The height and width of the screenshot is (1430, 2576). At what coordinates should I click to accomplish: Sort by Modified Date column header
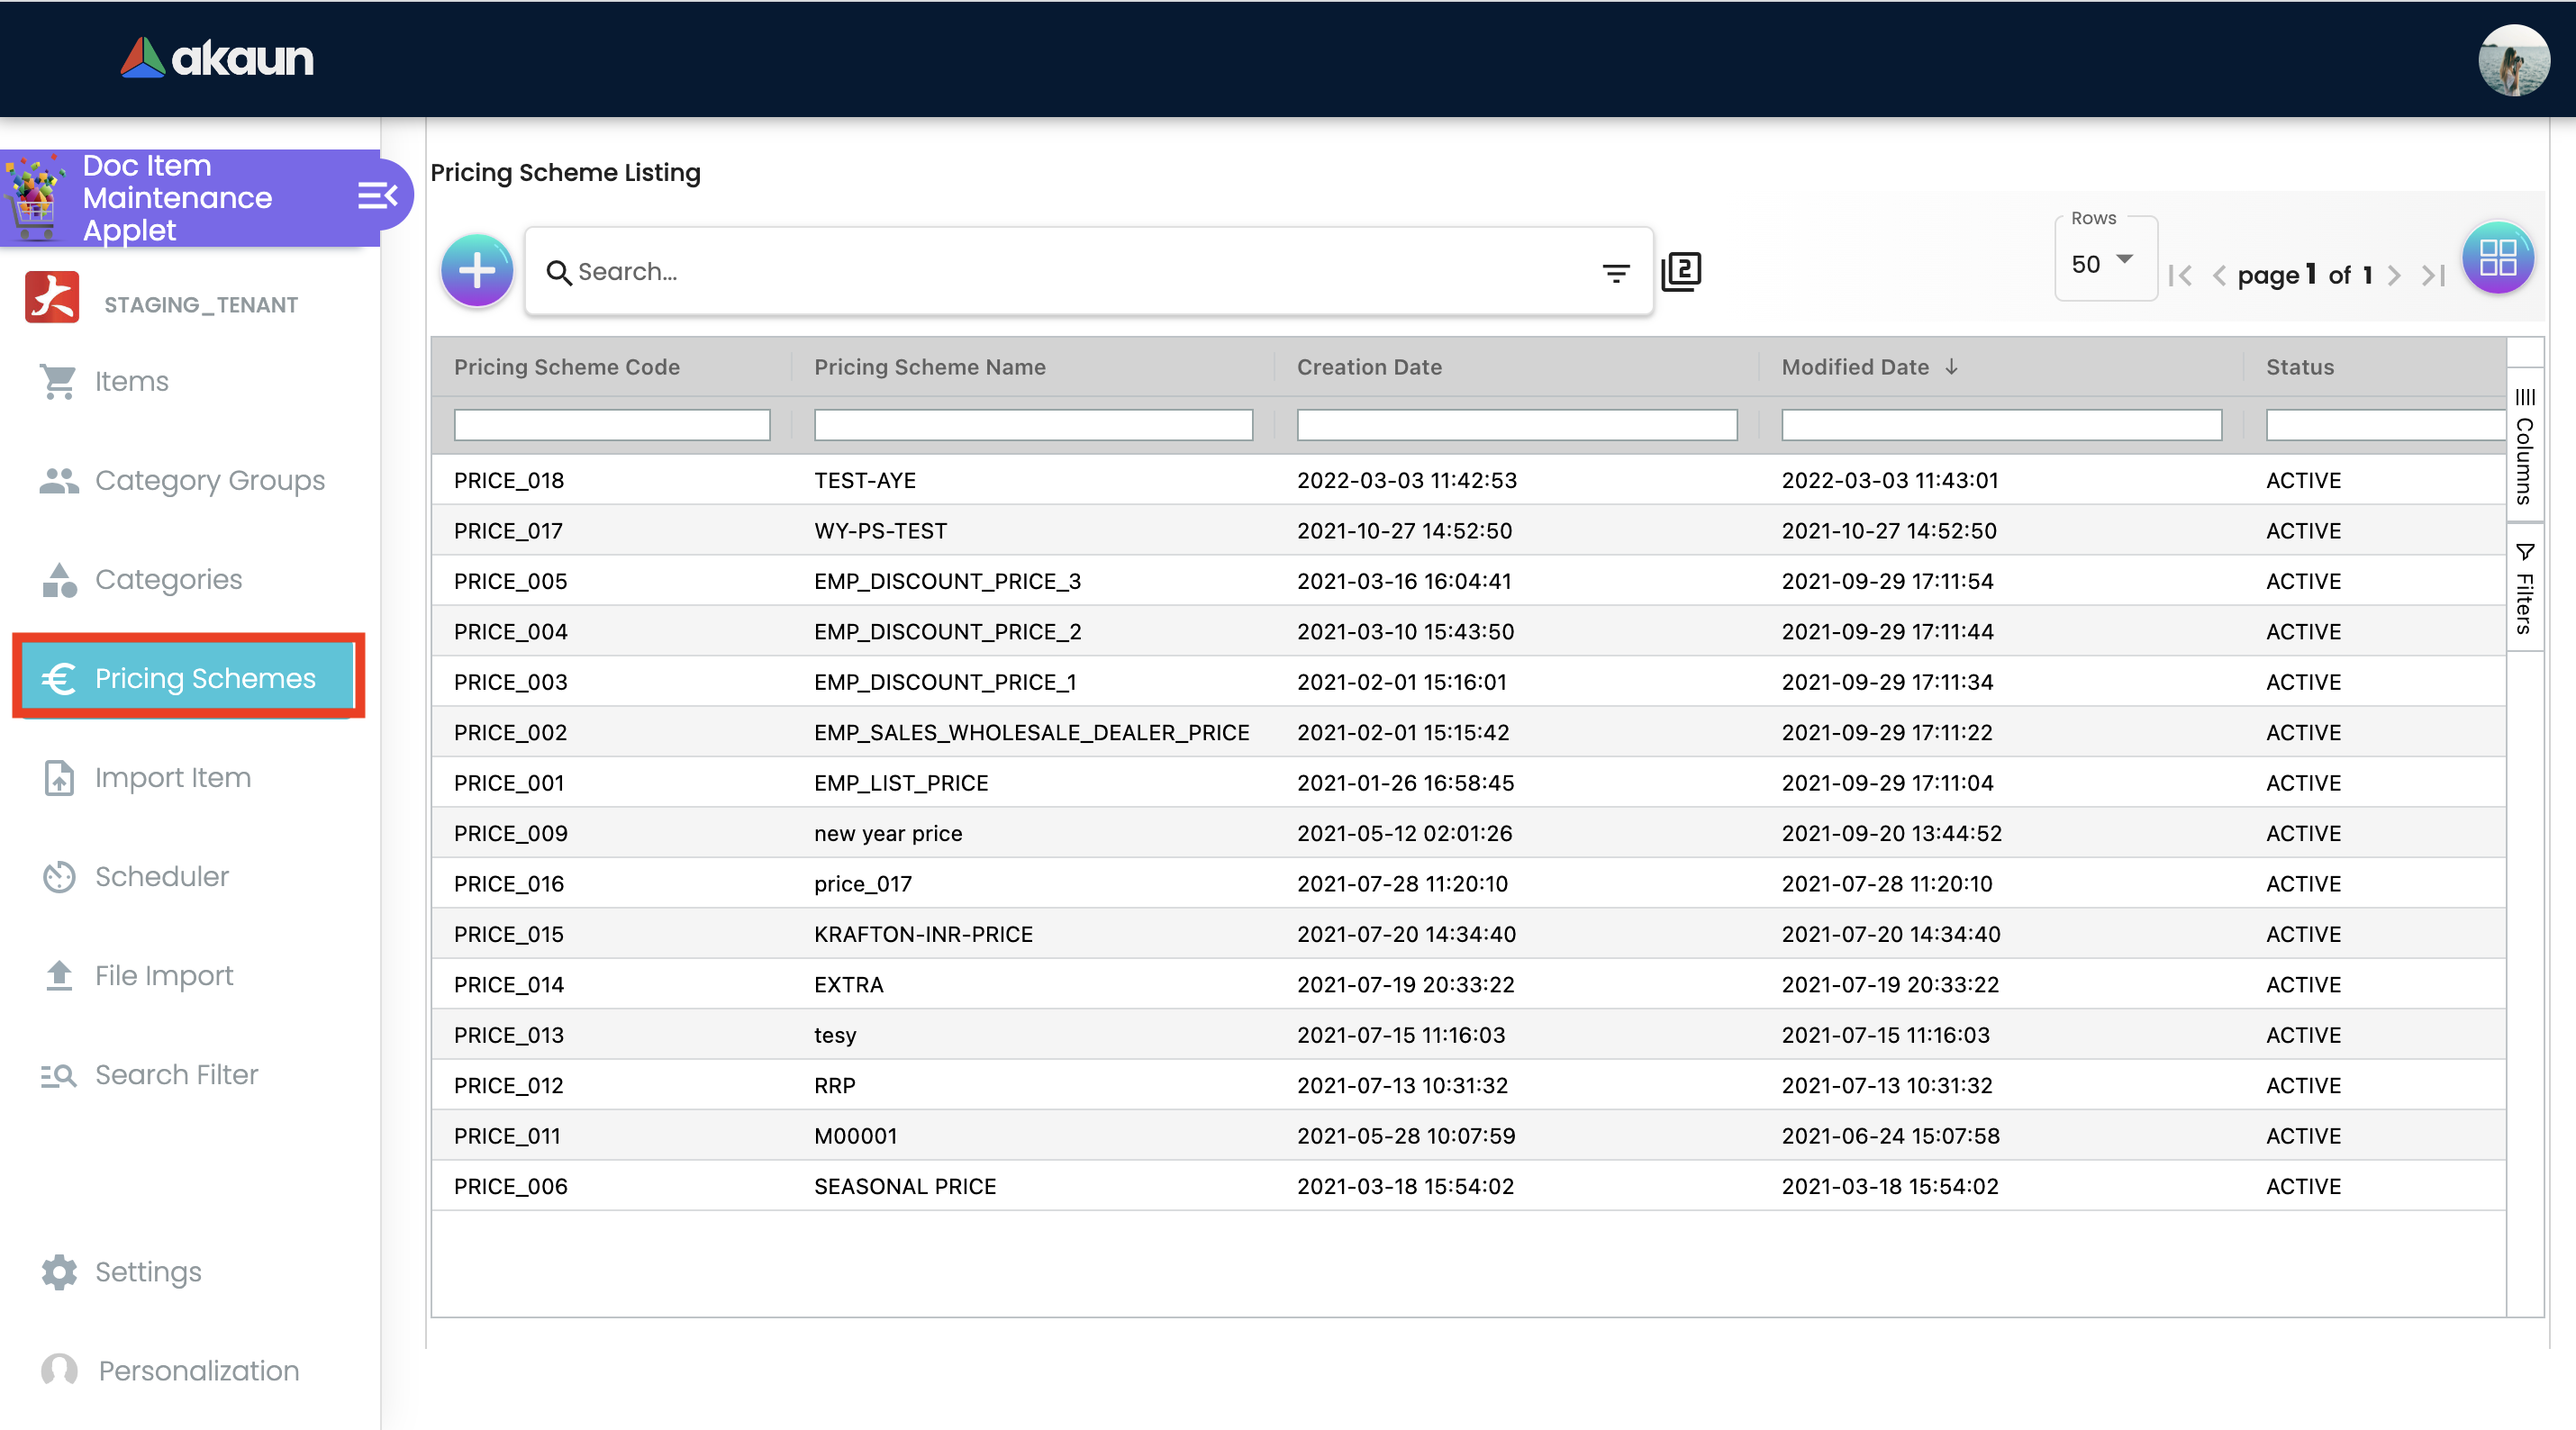click(x=1855, y=367)
